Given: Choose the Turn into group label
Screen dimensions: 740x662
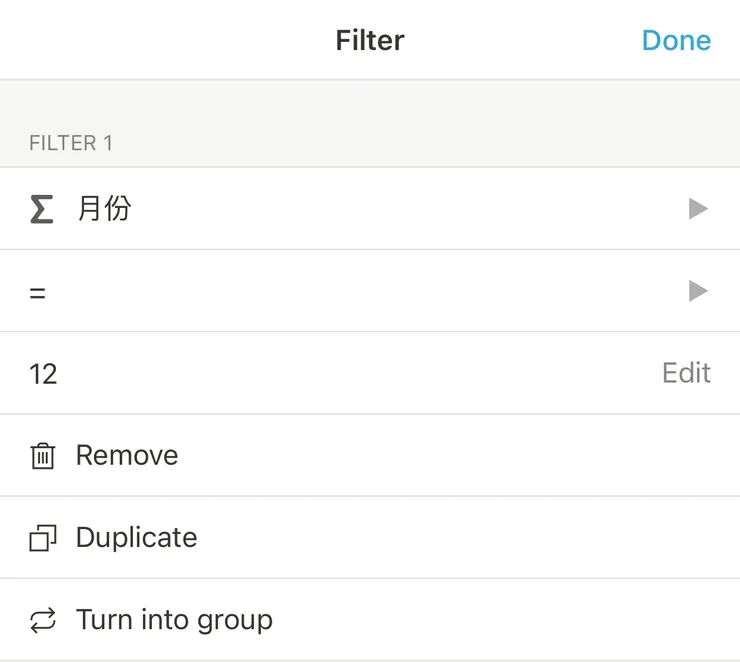Looking at the screenshot, I should click(x=174, y=620).
